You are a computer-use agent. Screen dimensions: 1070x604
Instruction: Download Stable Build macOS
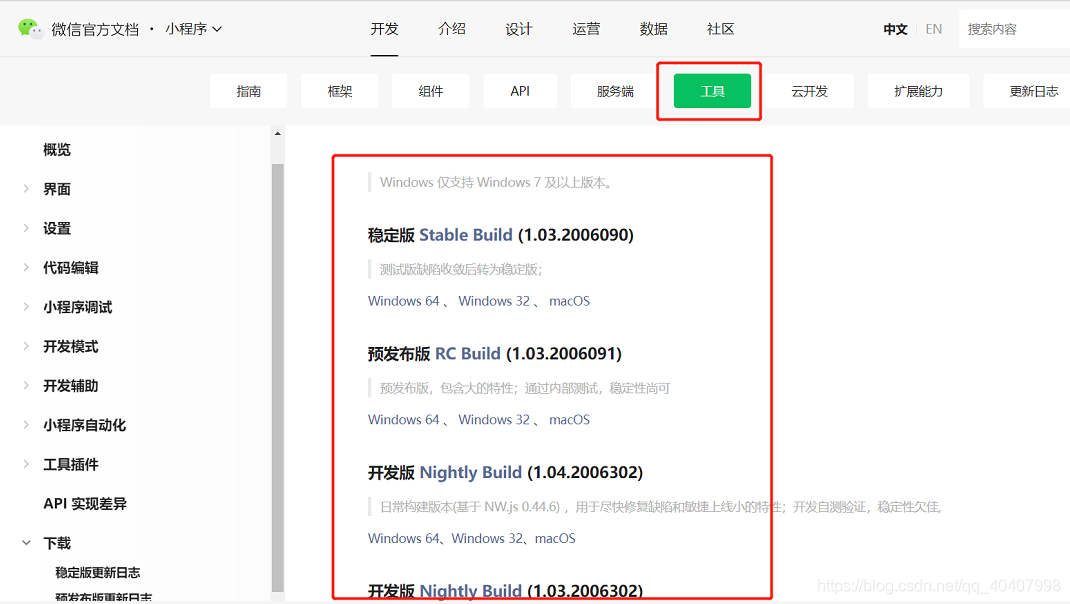click(569, 301)
